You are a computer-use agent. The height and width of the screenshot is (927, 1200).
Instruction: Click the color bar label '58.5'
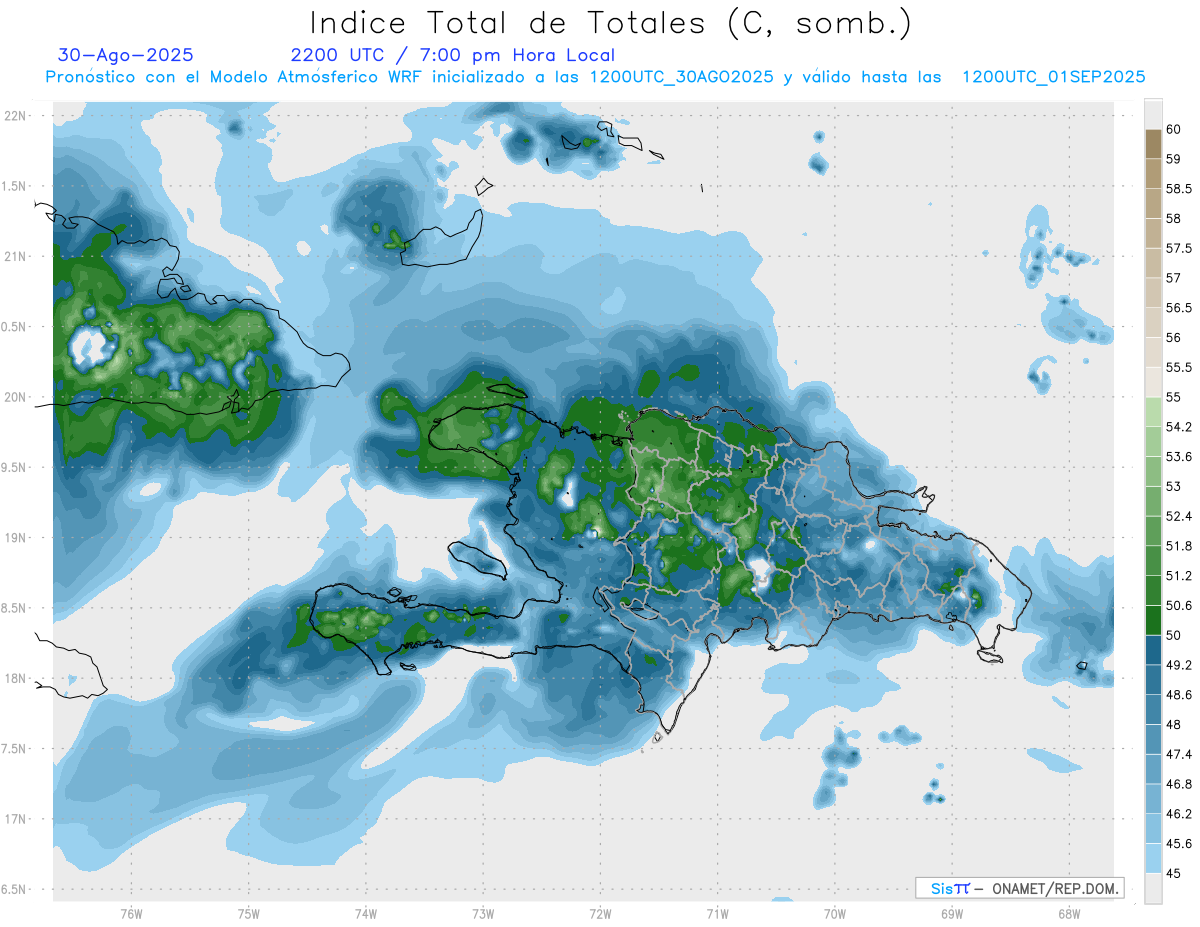(x=1177, y=189)
